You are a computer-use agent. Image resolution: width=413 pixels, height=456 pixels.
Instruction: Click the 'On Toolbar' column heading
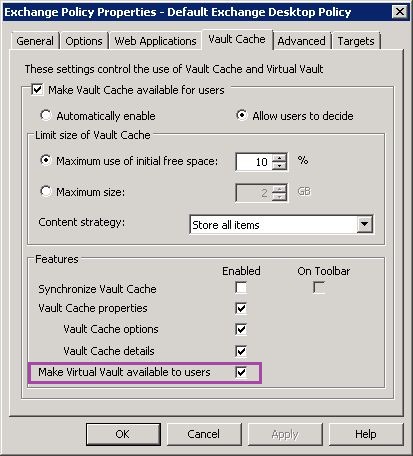324,271
